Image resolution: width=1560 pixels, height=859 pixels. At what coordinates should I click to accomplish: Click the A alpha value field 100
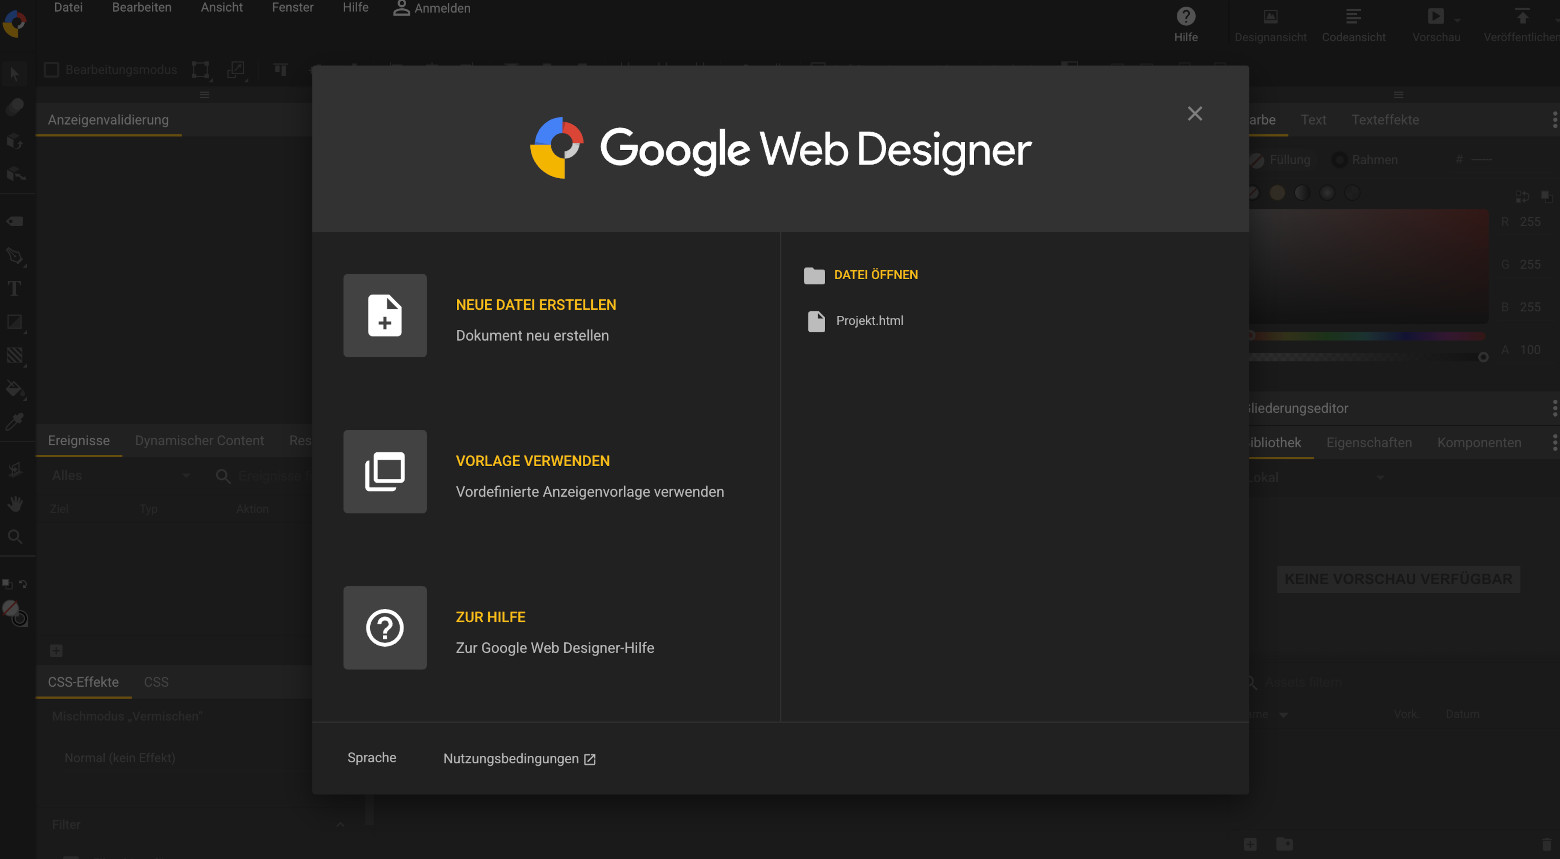pos(1530,350)
